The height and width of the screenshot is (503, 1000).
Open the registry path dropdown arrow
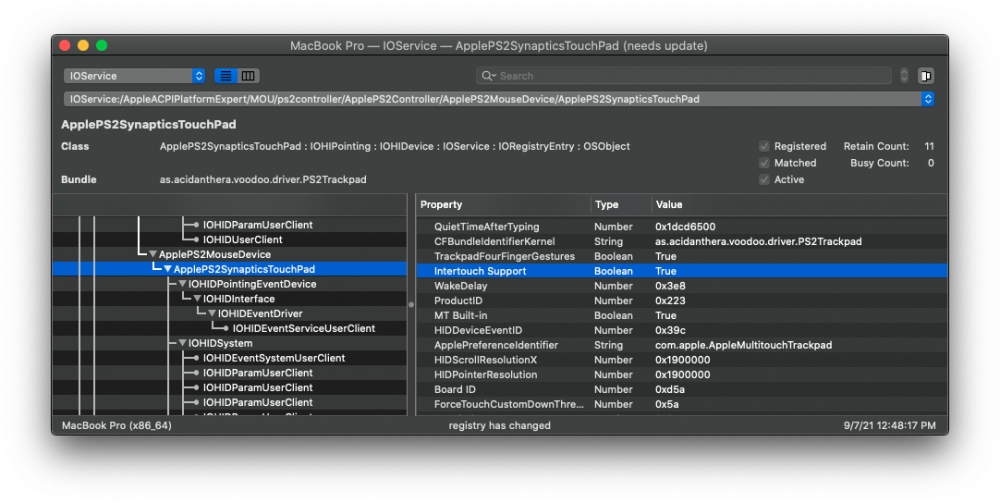coord(928,99)
